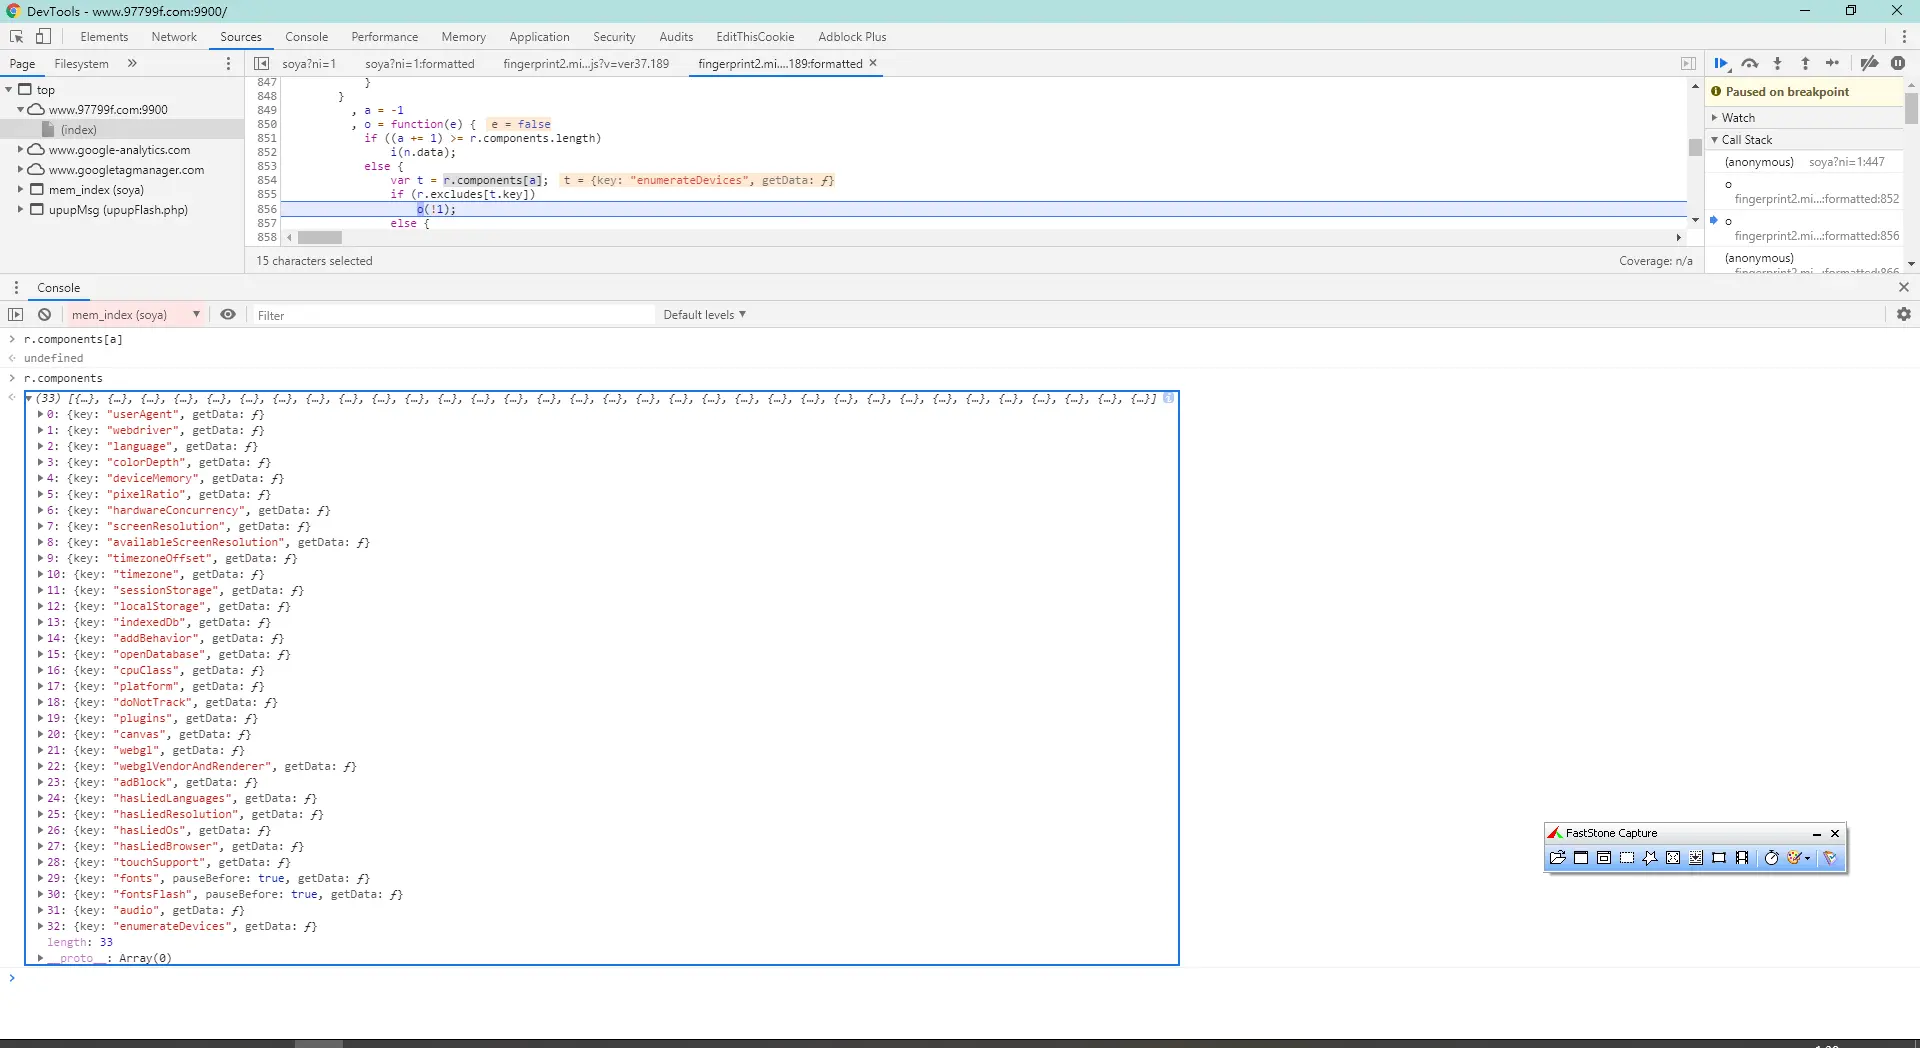Open the DevTools customize menu
Image resolution: width=1920 pixels, height=1048 pixels.
pyautogui.click(x=1903, y=36)
